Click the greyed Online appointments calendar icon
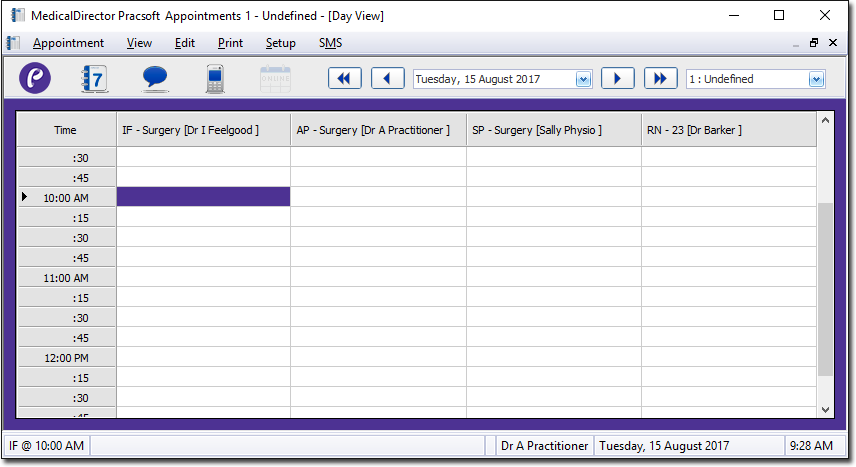 click(x=275, y=79)
